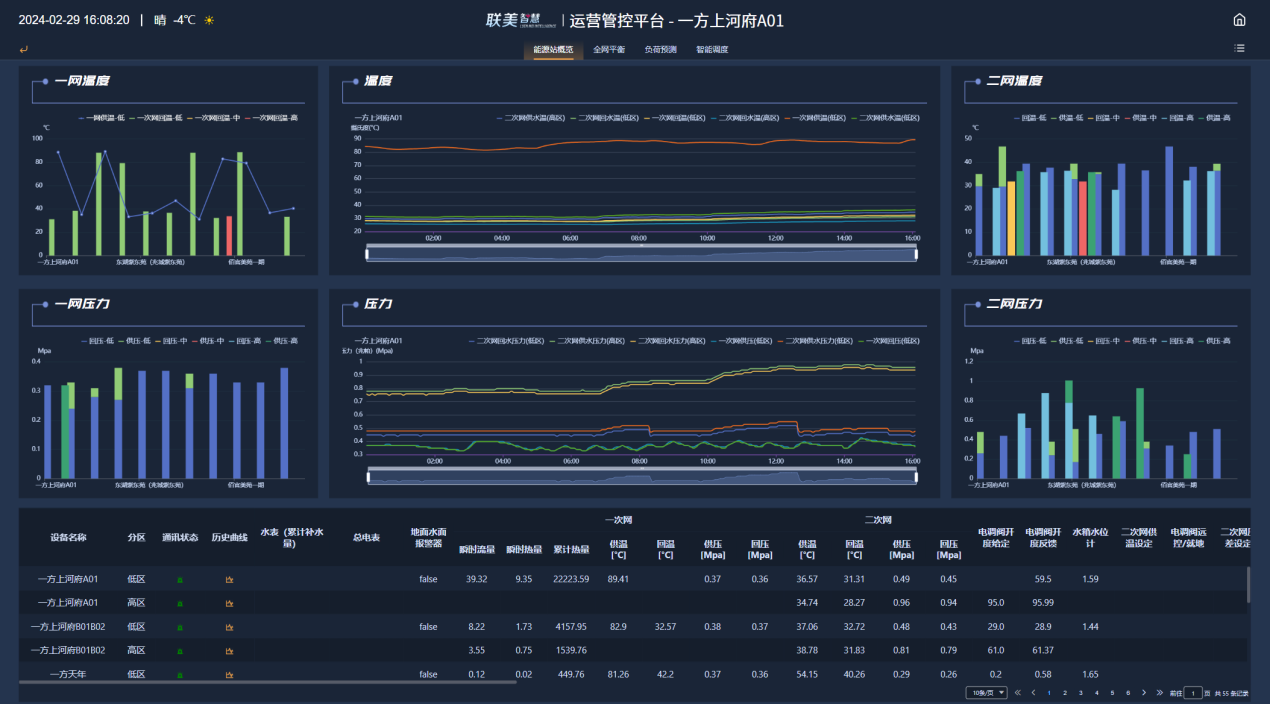Open the 10条/页 page size dropdown
The image size is (1270, 704).
tap(985, 692)
